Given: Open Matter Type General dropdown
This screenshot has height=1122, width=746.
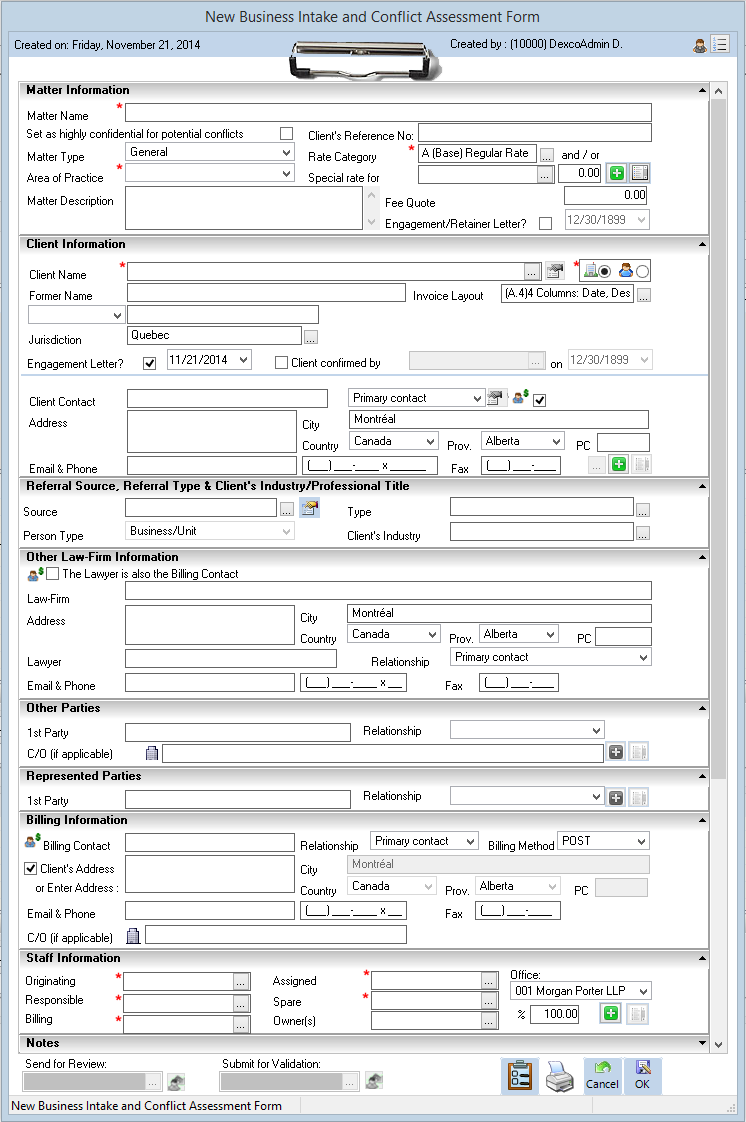Looking at the screenshot, I should click(286, 152).
